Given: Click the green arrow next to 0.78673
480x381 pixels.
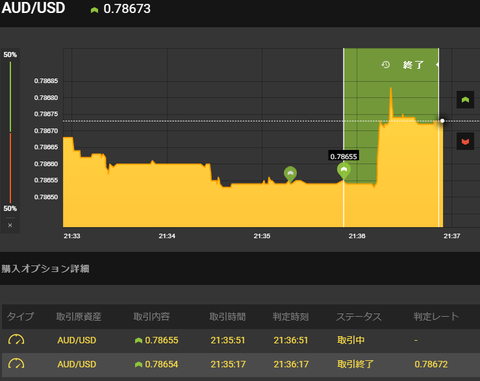Looking at the screenshot, I should click(x=94, y=10).
